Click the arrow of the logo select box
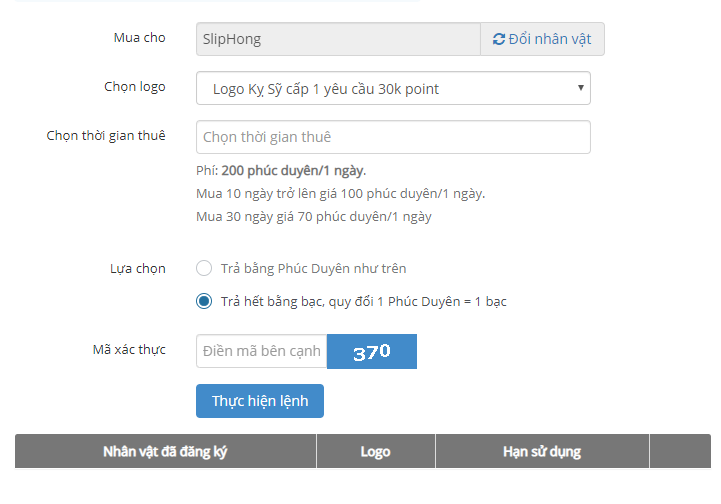 580,89
